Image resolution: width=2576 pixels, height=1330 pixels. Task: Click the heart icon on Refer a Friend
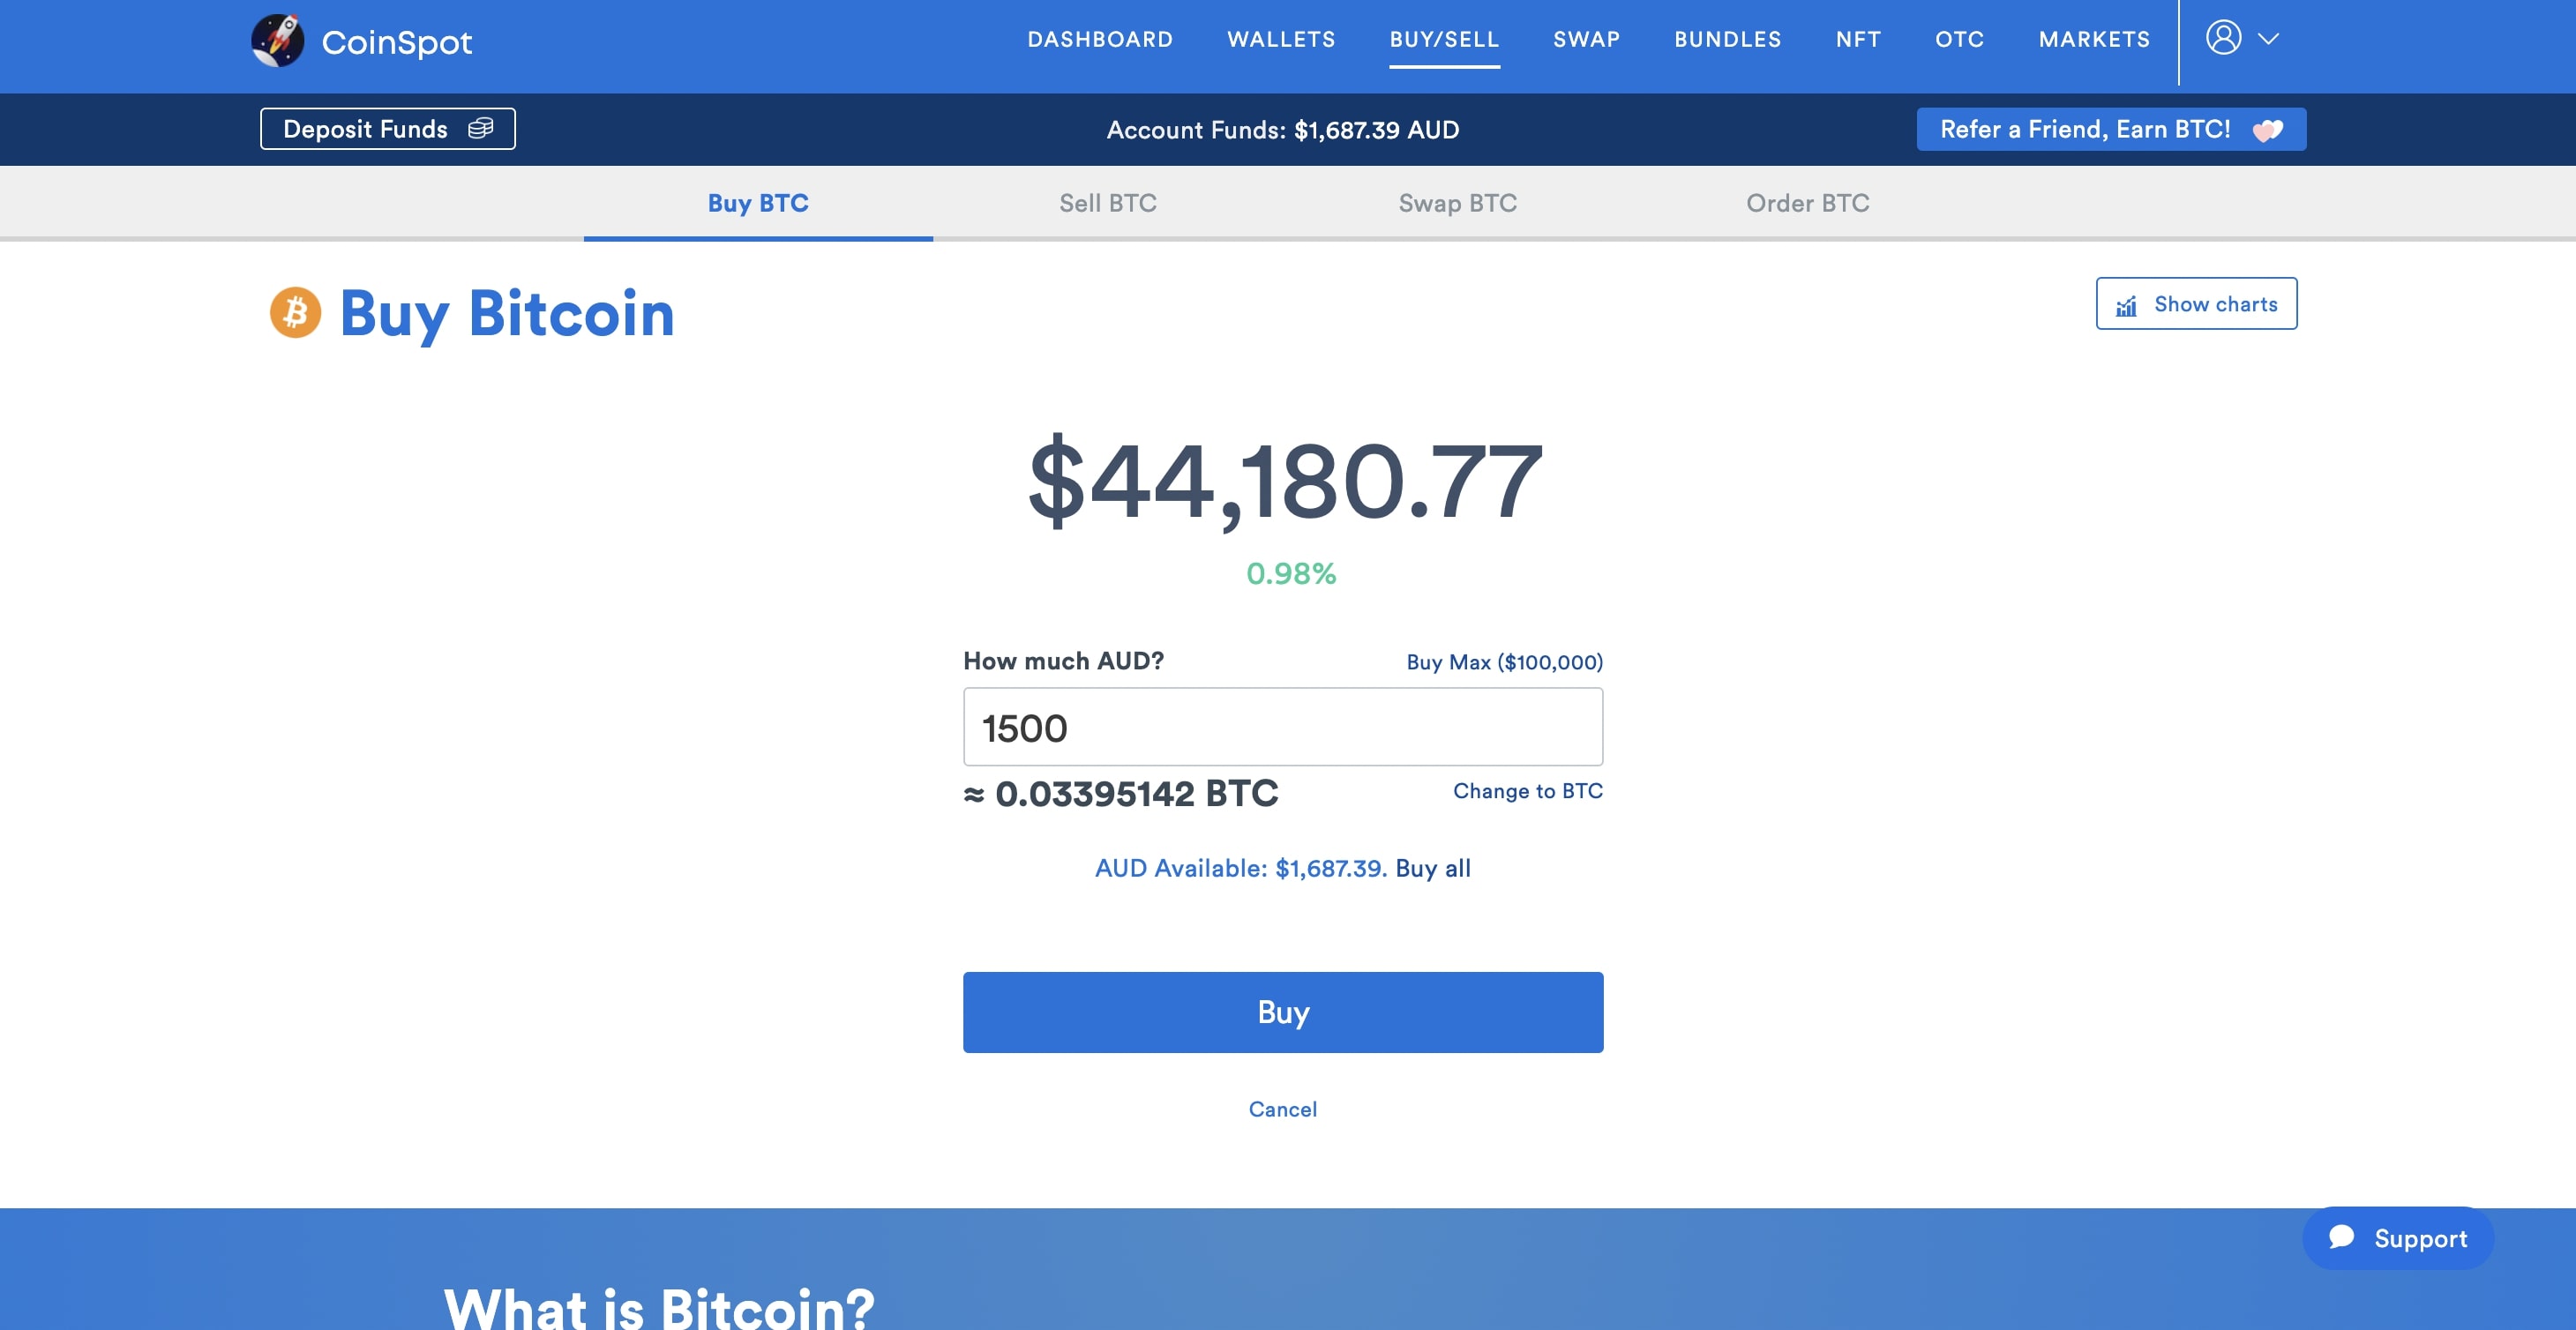[2267, 130]
